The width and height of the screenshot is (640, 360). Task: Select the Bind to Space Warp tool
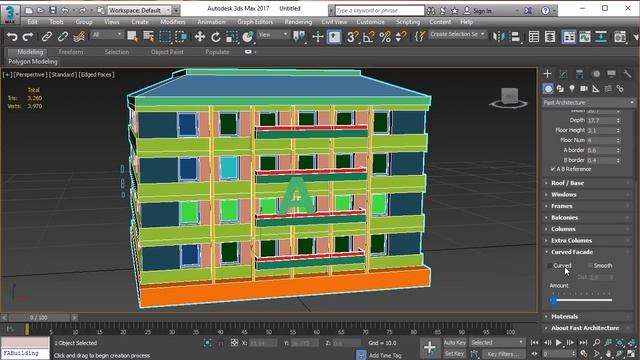(78, 37)
